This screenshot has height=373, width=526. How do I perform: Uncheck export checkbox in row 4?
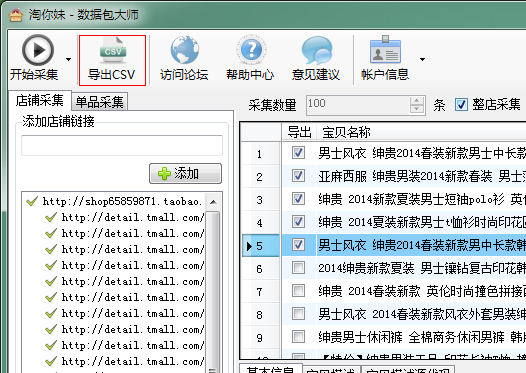(x=298, y=222)
